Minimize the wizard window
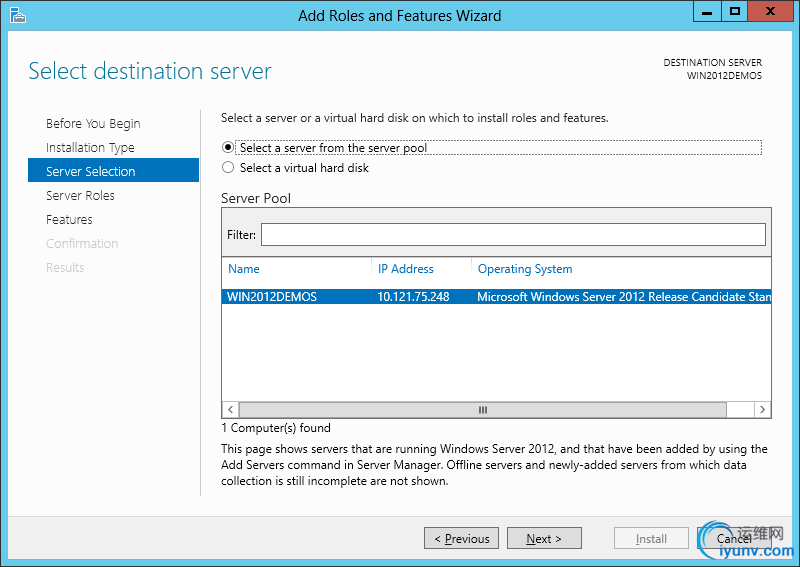800x567 pixels. (x=707, y=12)
